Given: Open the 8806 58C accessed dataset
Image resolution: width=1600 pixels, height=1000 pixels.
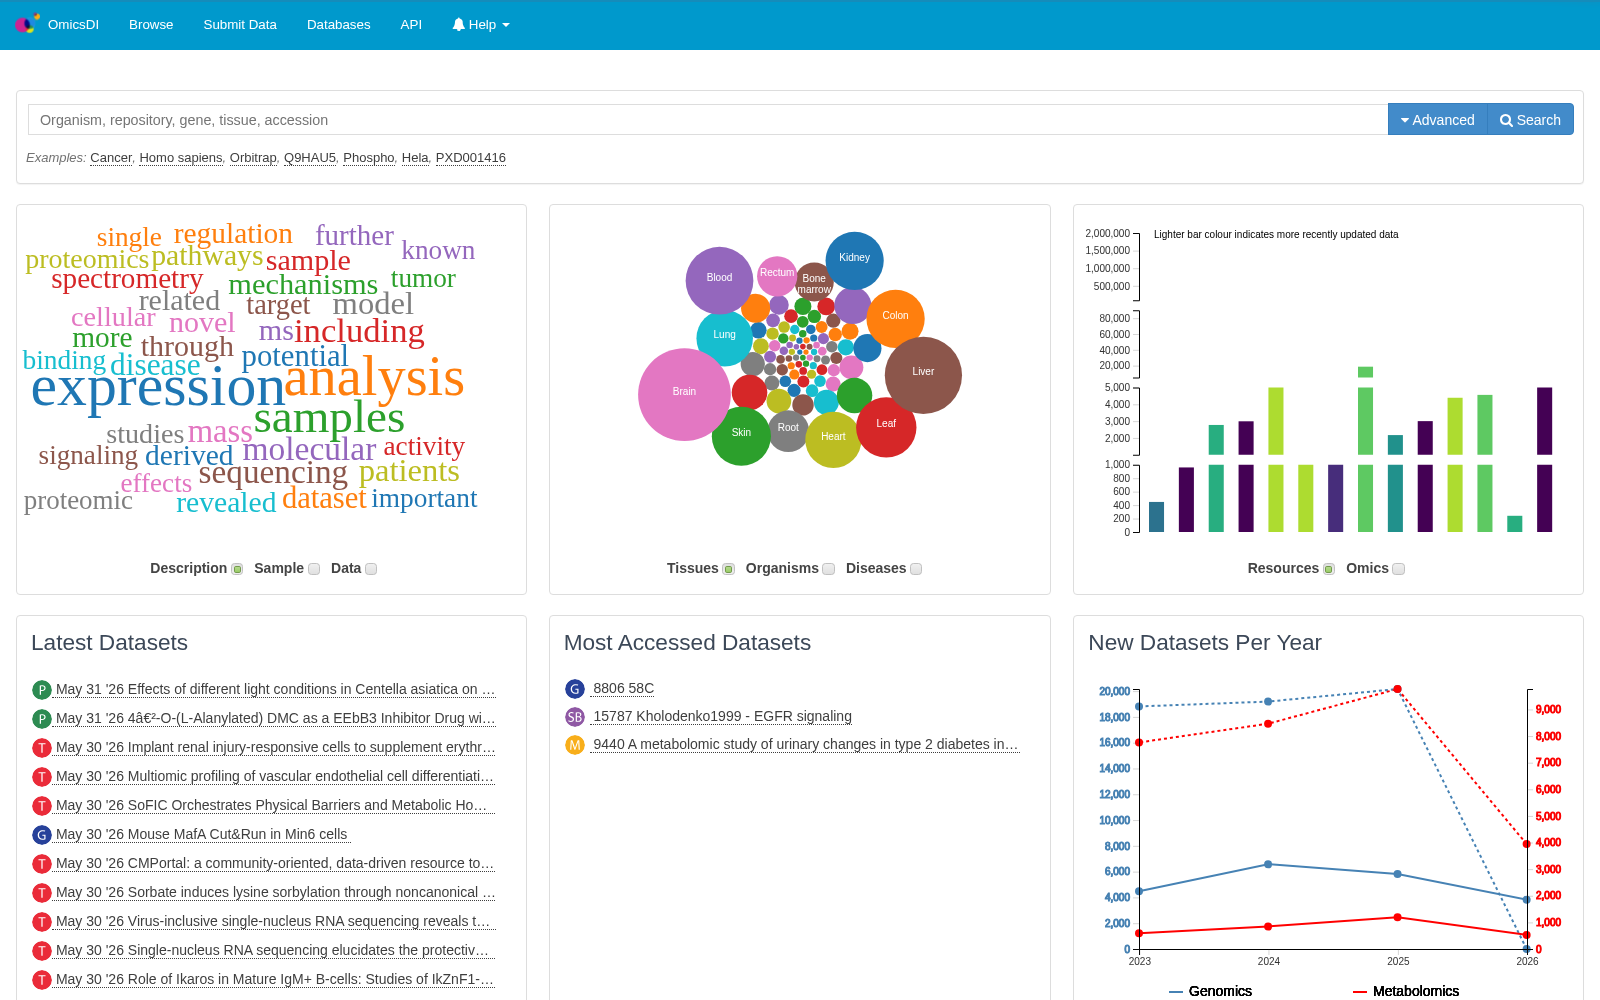Looking at the screenshot, I should 623,688.
